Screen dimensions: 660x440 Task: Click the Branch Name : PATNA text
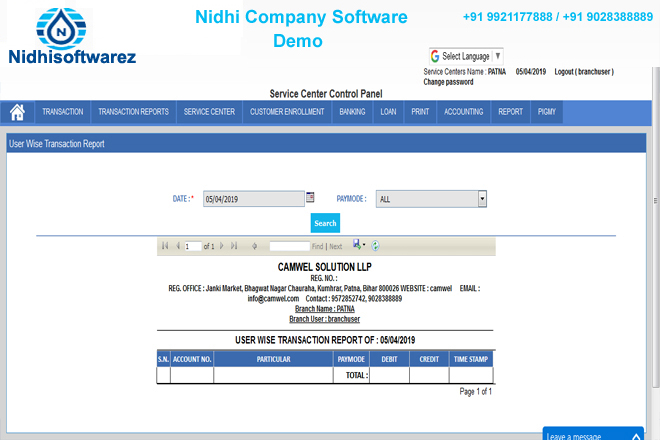coord(325,309)
